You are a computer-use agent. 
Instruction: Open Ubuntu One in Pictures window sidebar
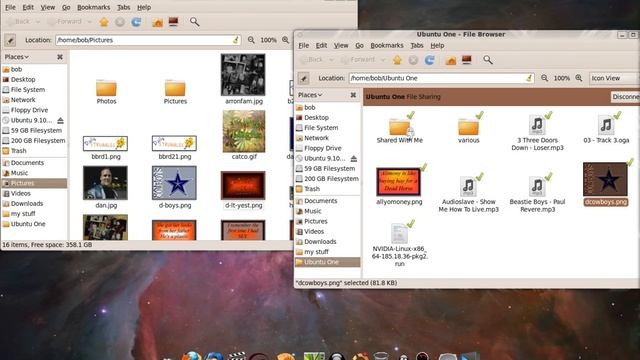28,224
